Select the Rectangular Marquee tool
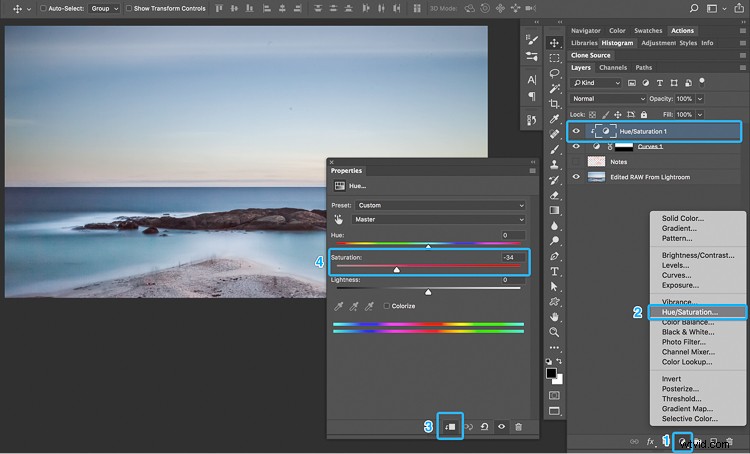The image size is (750, 454). tap(554, 58)
